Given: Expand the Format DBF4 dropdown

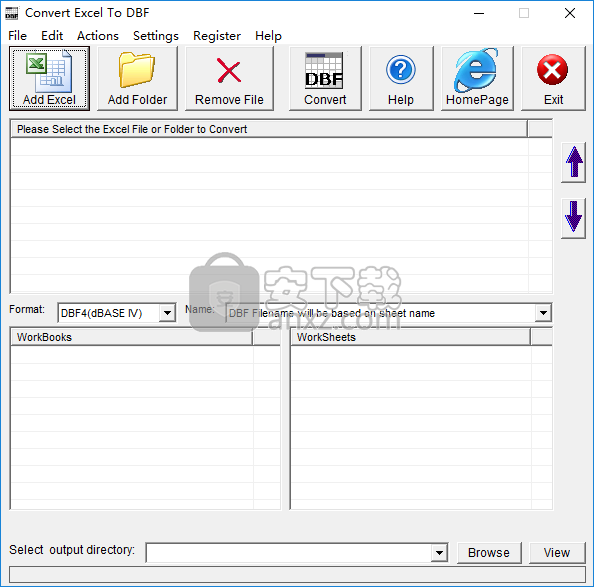Looking at the screenshot, I should pyautogui.click(x=167, y=313).
